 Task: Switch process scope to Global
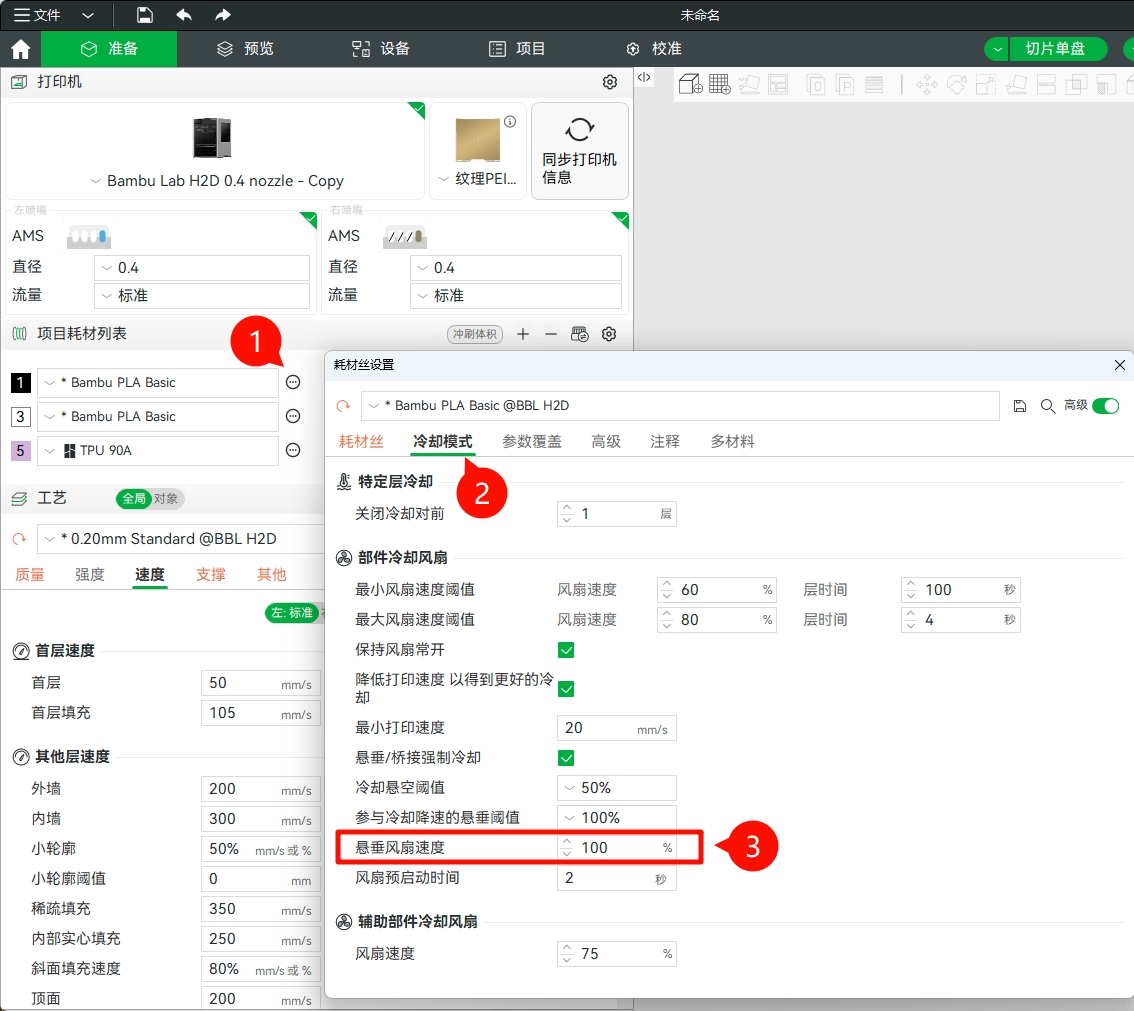pyautogui.click(x=133, y=499)
